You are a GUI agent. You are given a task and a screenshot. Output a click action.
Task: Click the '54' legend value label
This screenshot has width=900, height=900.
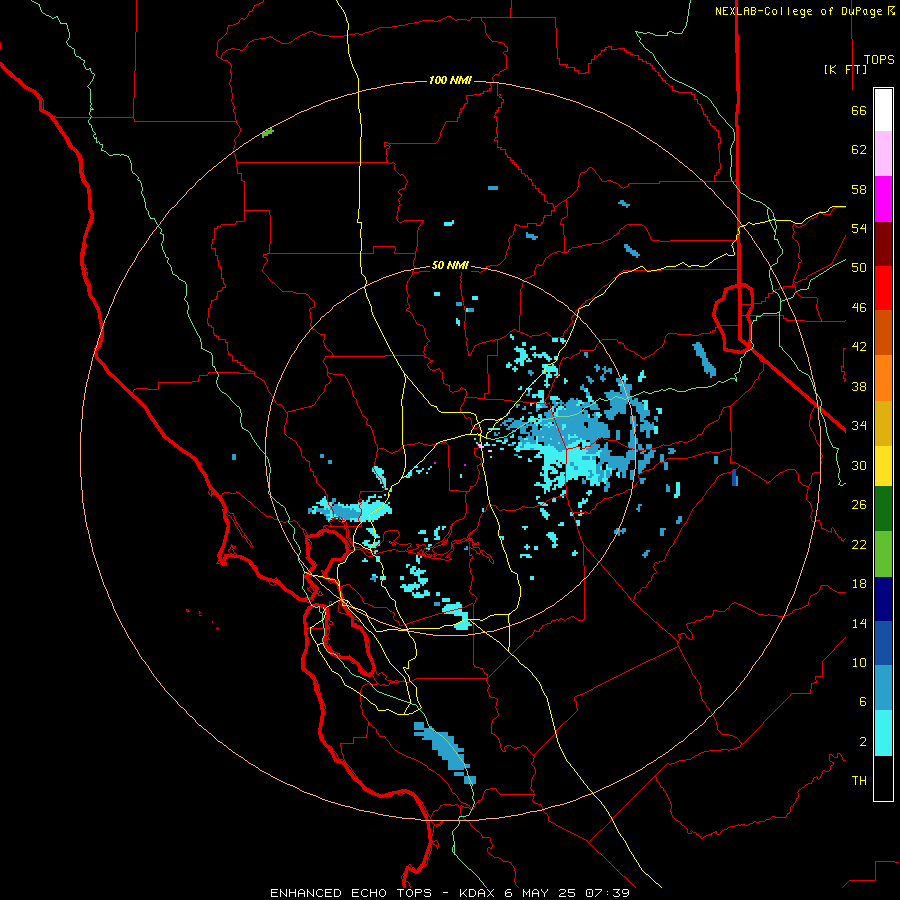point(859,228)
